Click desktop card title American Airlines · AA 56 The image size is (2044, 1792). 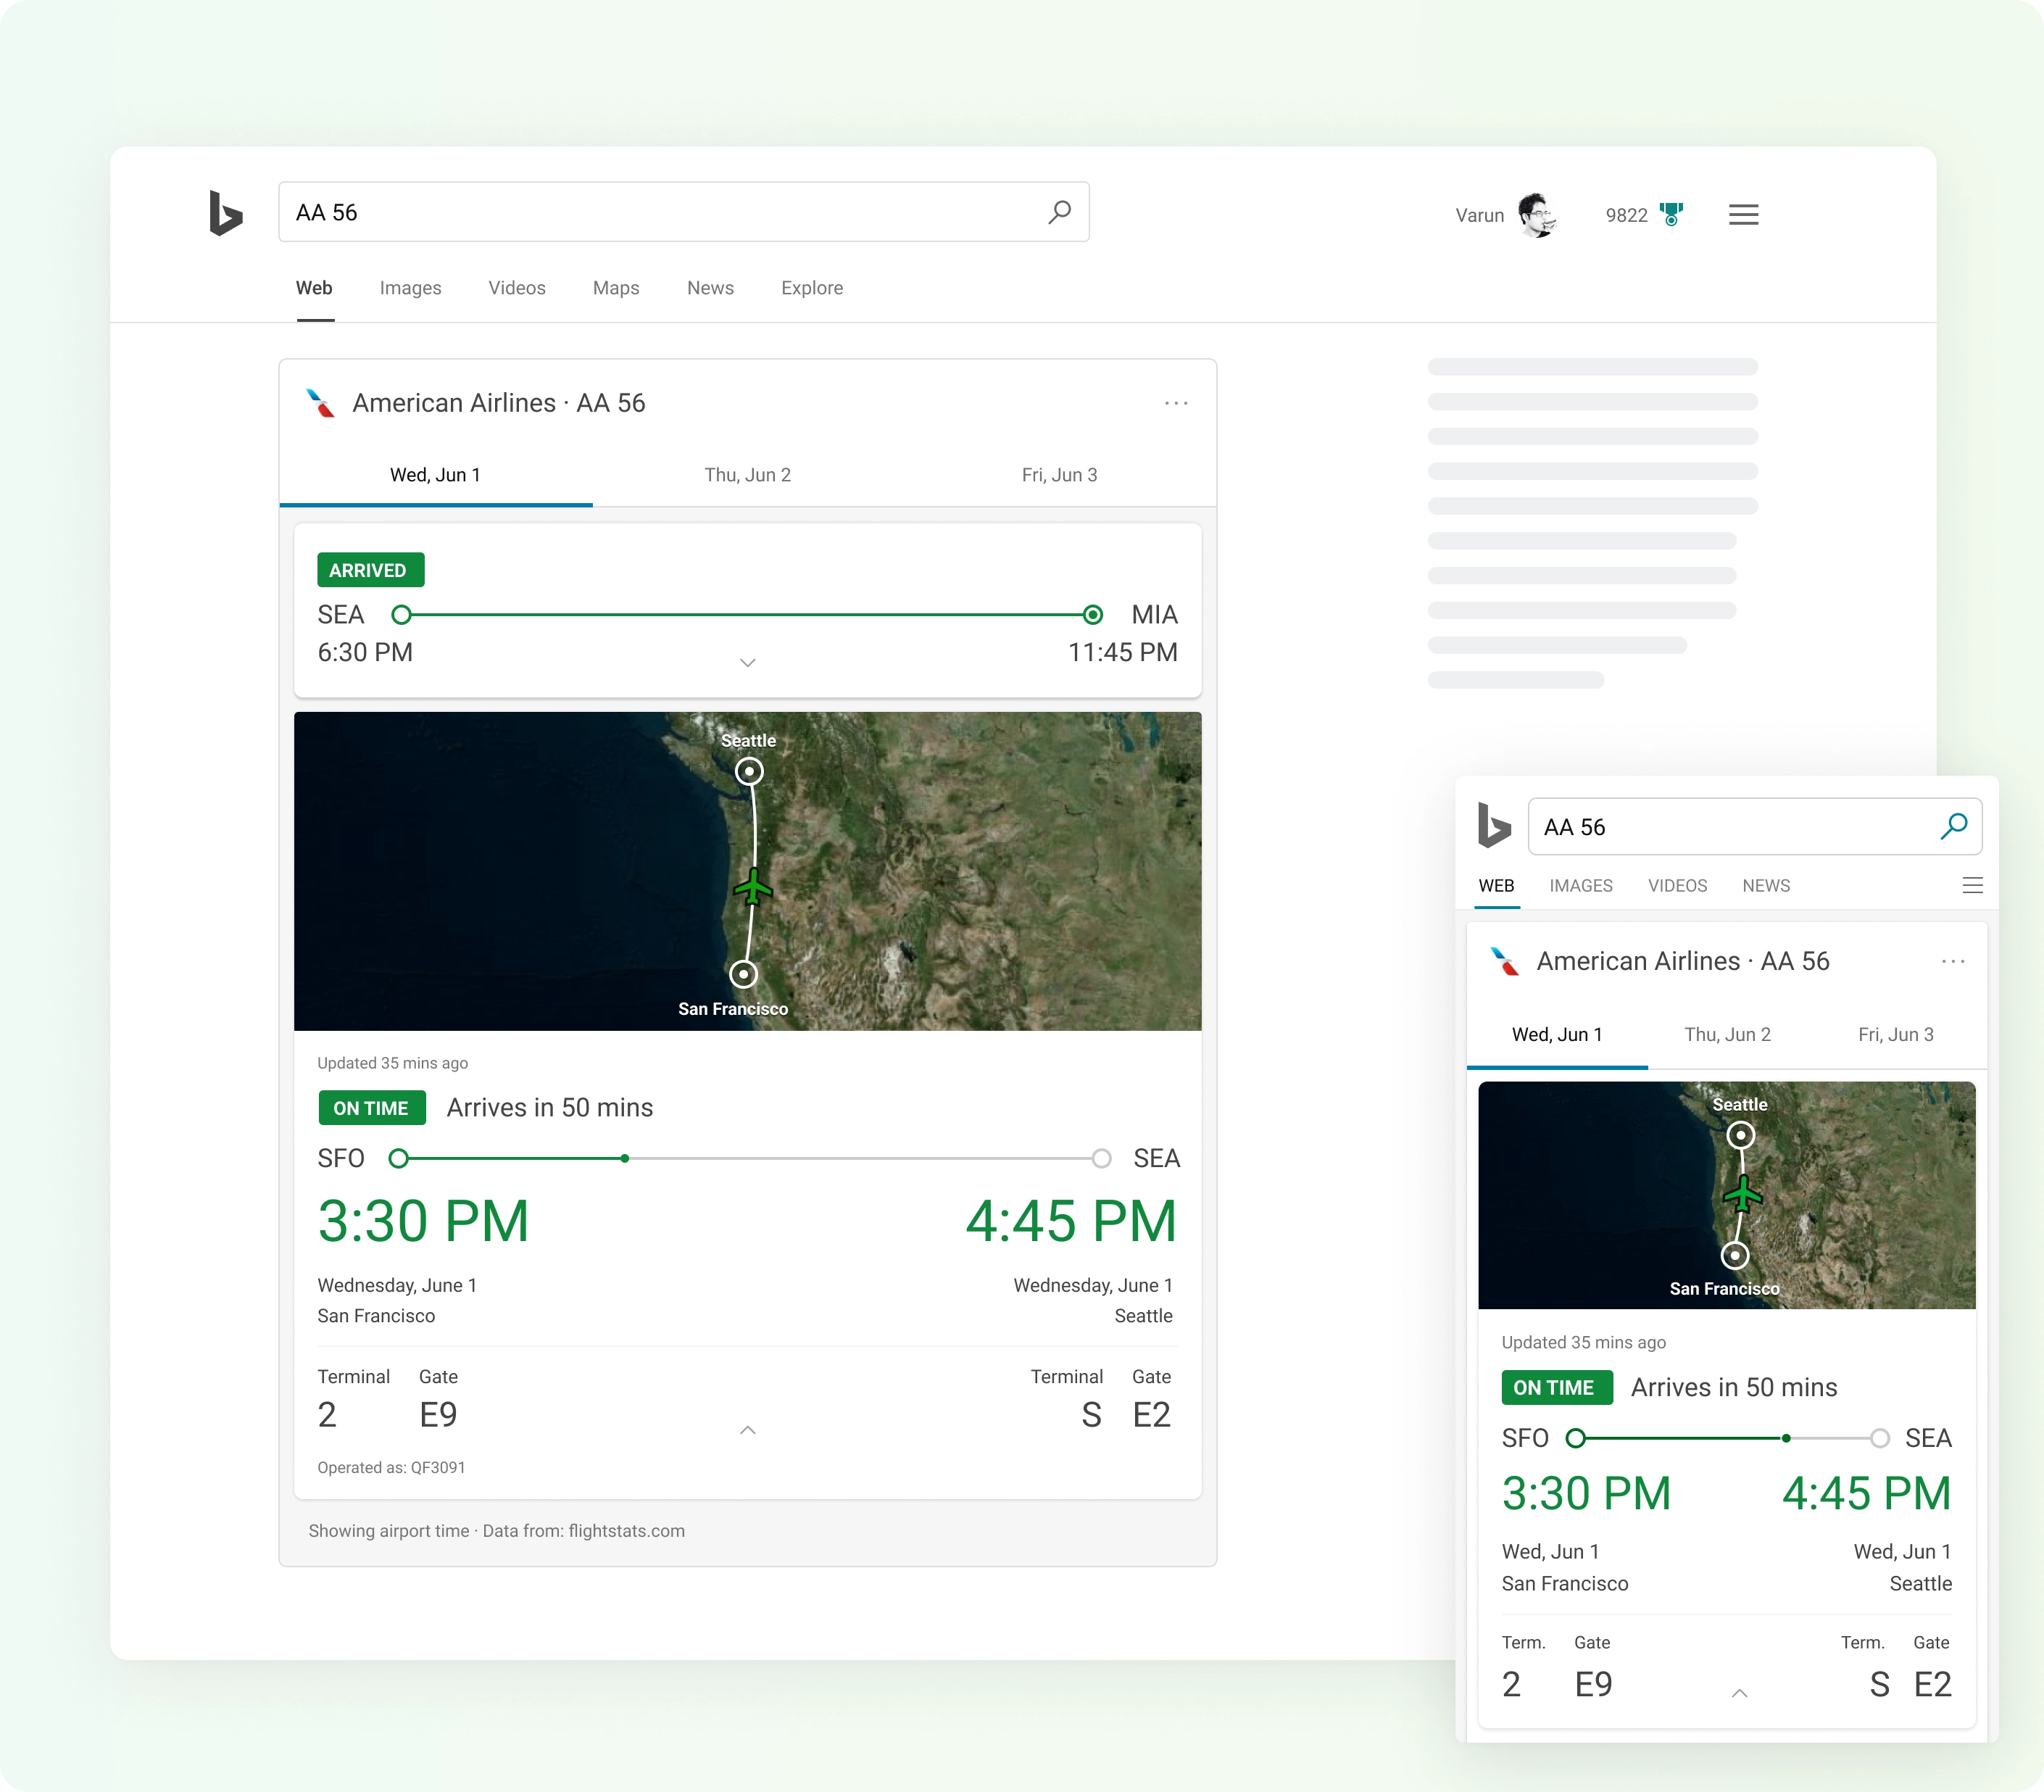[x=498, y=403]
